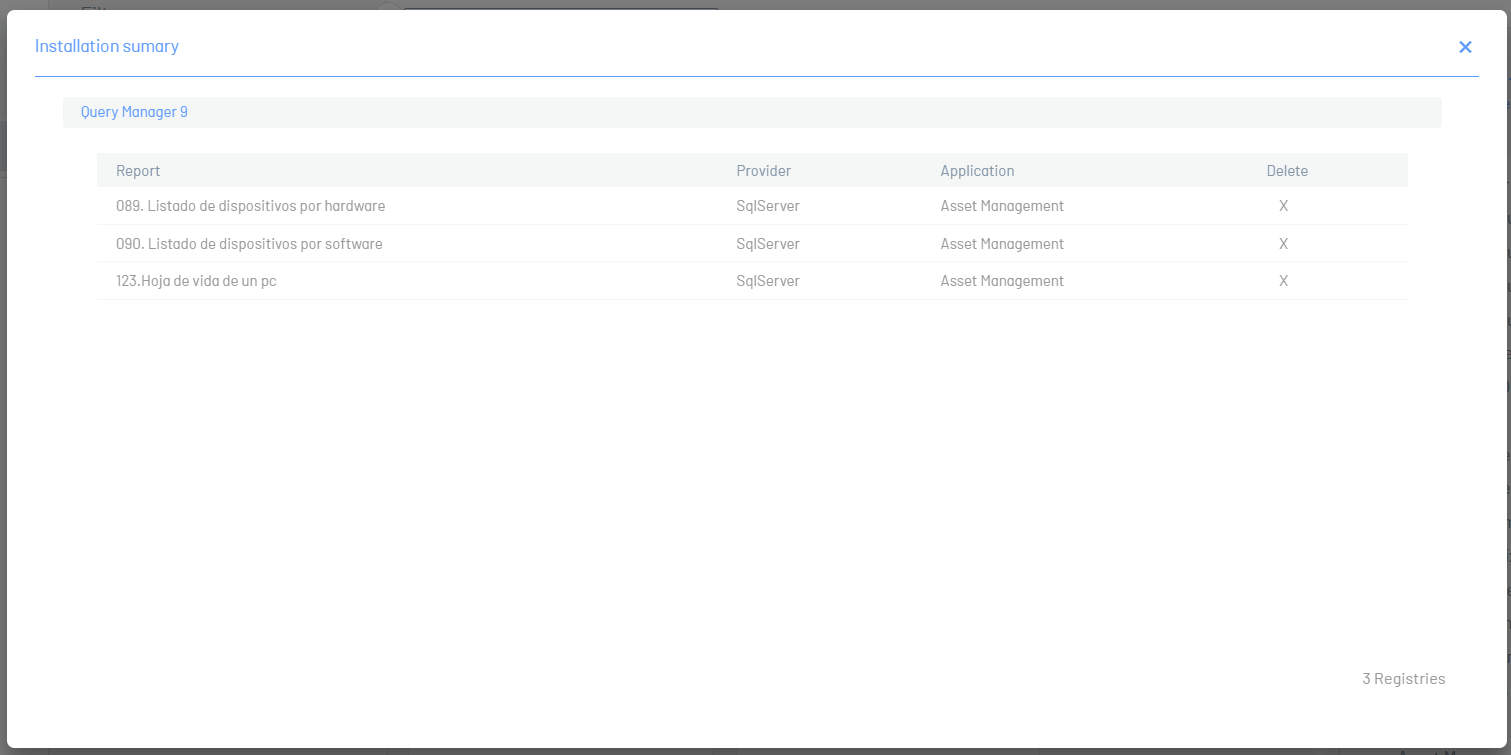The image size is (1511, 755).
Task: Click Asset Management in the 123 report row
Action: [1002, 281]
